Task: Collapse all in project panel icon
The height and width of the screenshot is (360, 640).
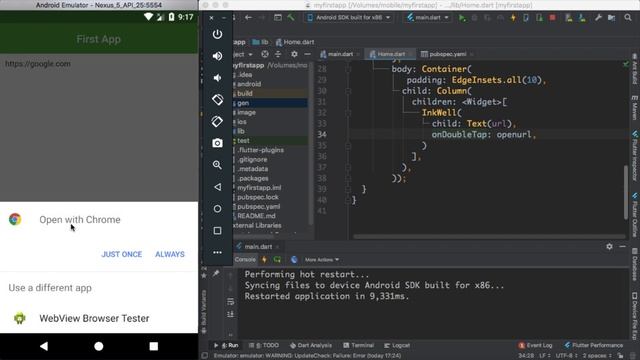Action: coord(278,54)
